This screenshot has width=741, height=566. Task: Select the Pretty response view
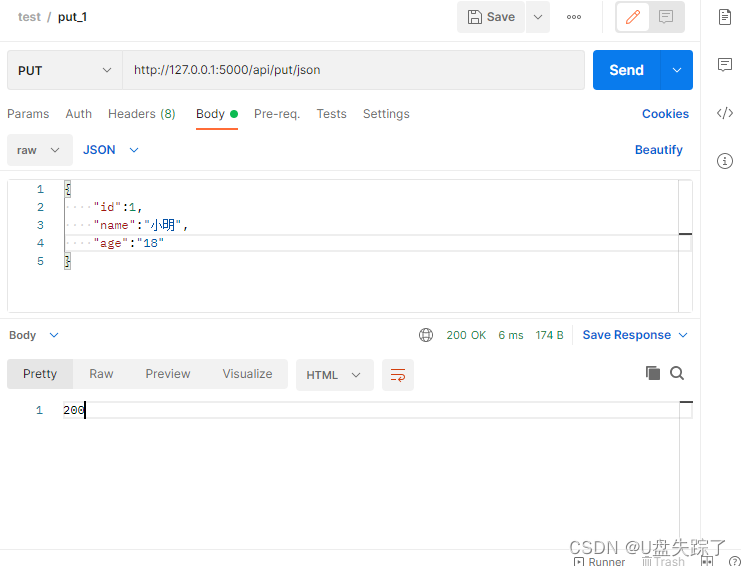(40, 374)
